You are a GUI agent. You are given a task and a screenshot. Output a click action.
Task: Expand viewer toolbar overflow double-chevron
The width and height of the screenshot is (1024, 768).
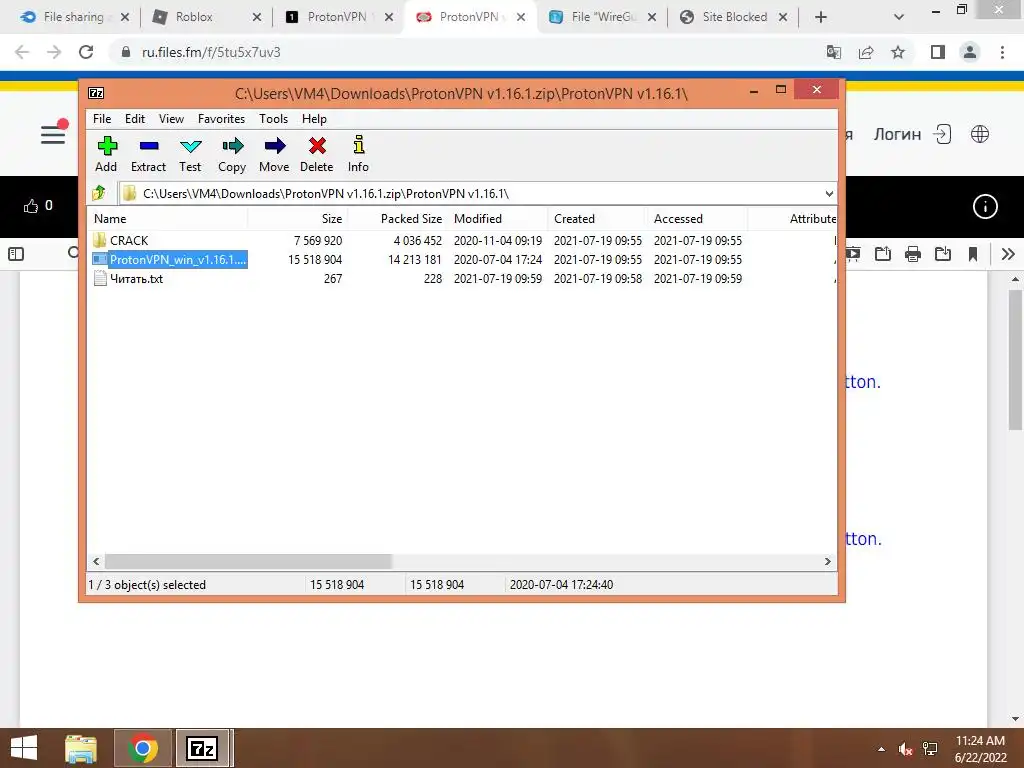coord(1008,254)
